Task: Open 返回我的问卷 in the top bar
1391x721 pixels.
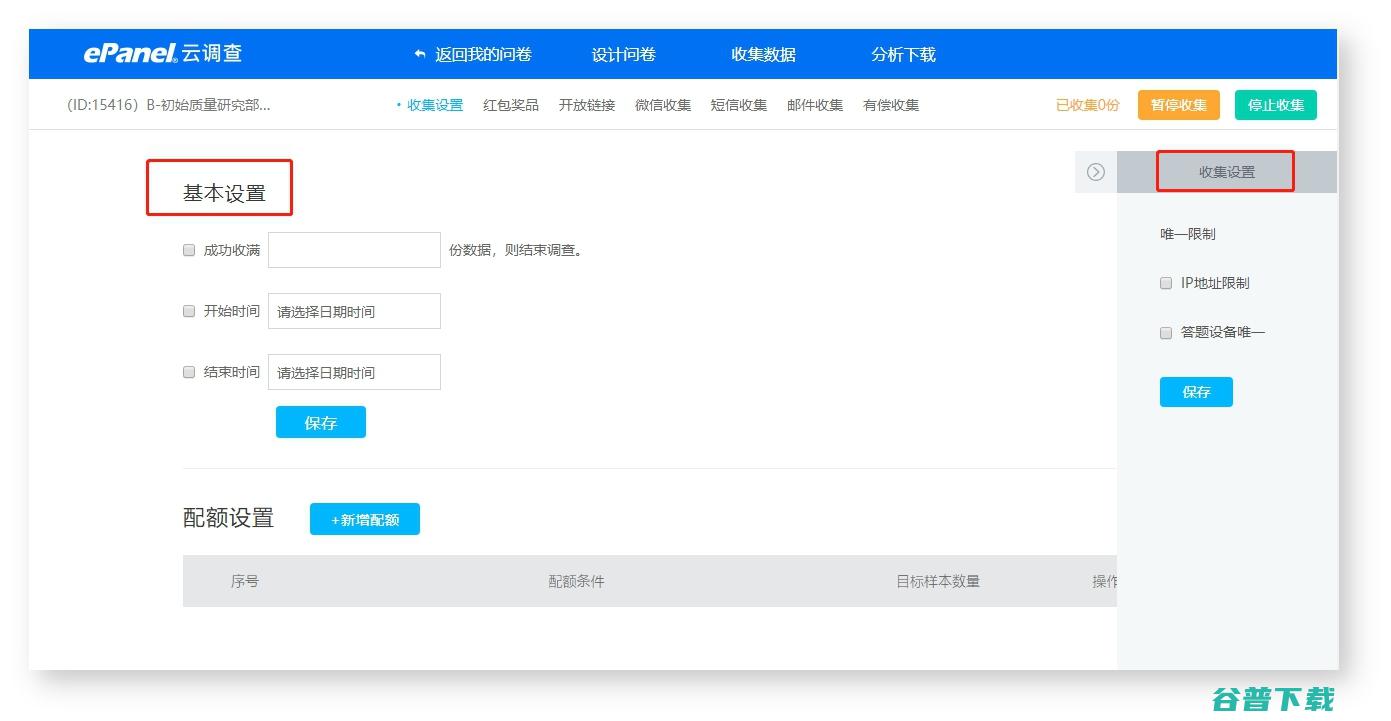Action: pos(483,55)
